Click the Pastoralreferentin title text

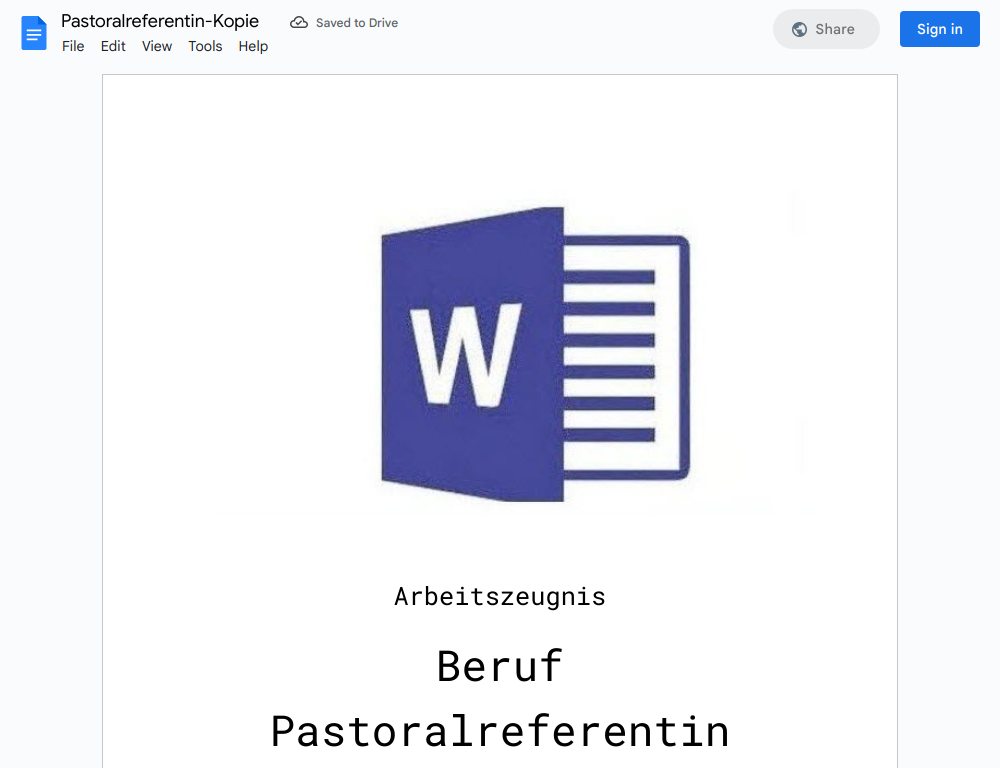pyautogui.click(x=500, y=731)
